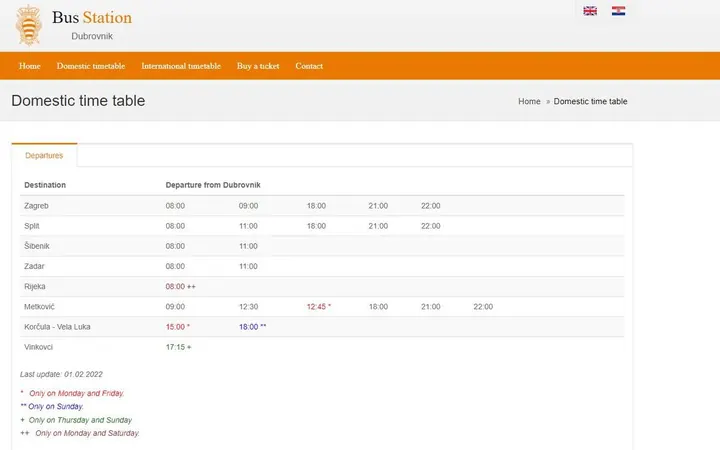Open the Buy a ticket menu item
Screen dimensions: 720x450
tap(258, 66)
